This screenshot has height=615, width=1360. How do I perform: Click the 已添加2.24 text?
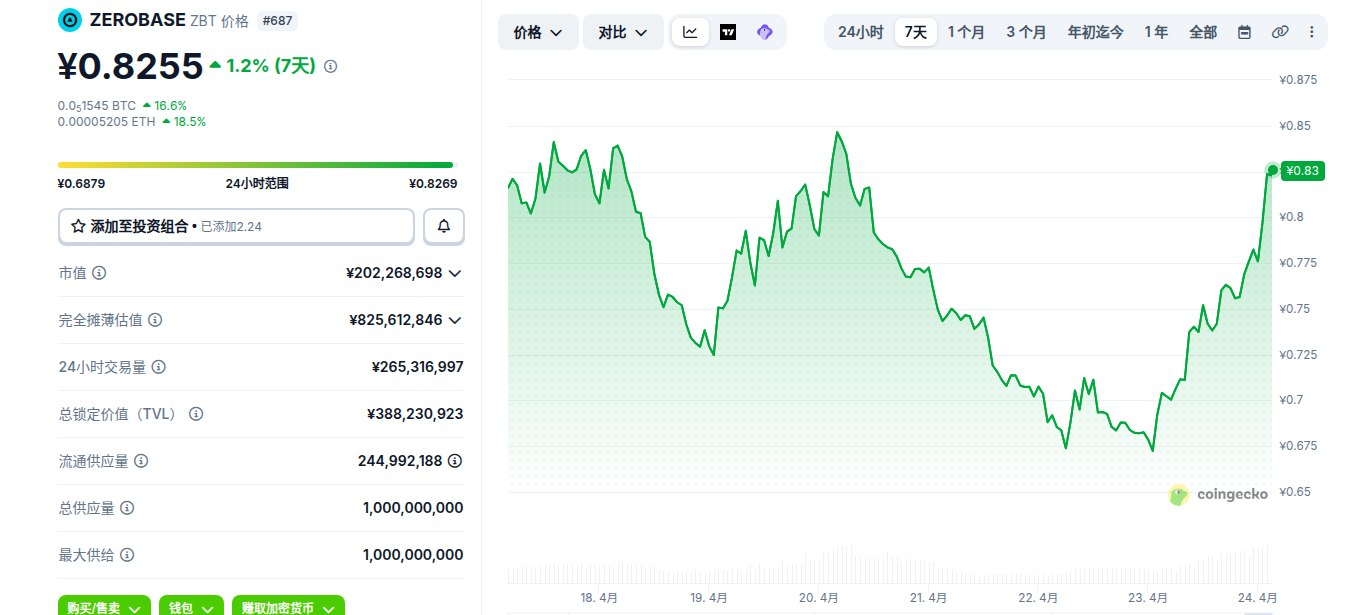(231, 227)
